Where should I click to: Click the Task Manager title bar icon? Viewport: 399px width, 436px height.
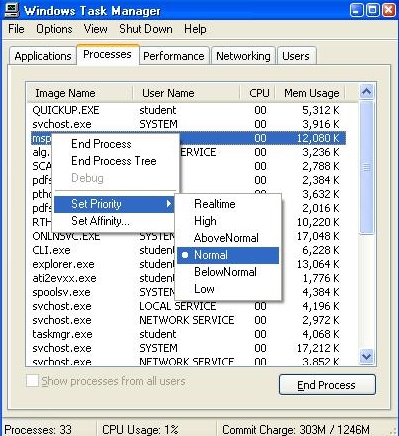tap(12, 10)
